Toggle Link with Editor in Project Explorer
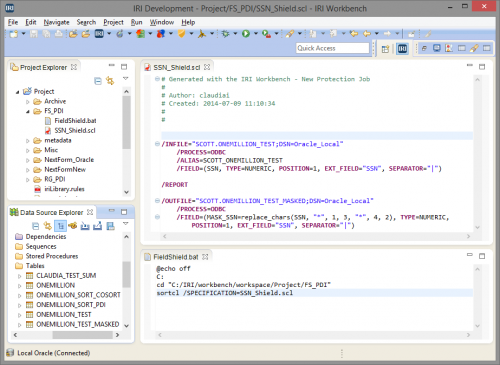The image size is (500, 365). 110,81
